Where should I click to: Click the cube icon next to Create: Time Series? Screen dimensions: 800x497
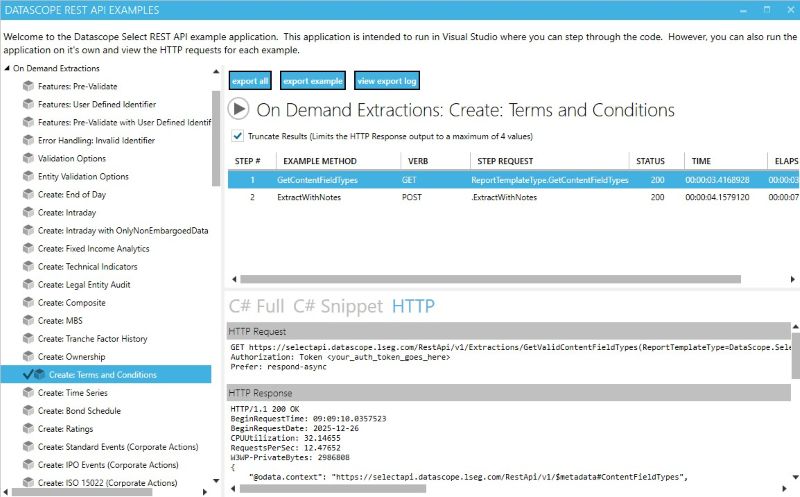point(28,393)
